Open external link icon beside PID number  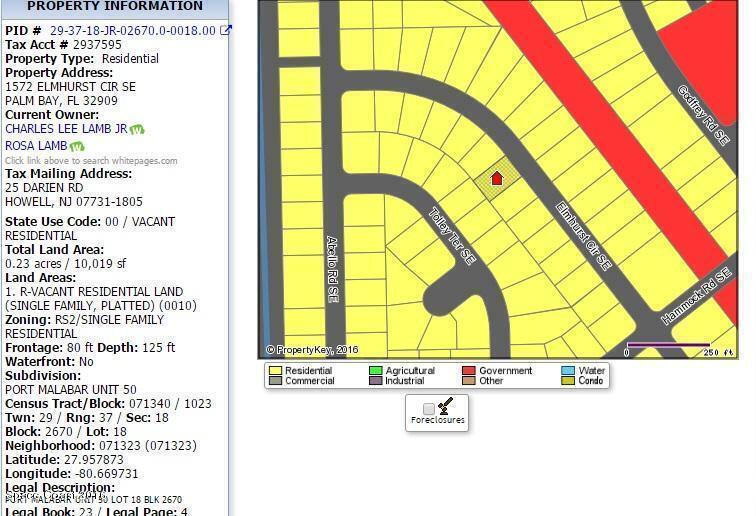point(225,30)
